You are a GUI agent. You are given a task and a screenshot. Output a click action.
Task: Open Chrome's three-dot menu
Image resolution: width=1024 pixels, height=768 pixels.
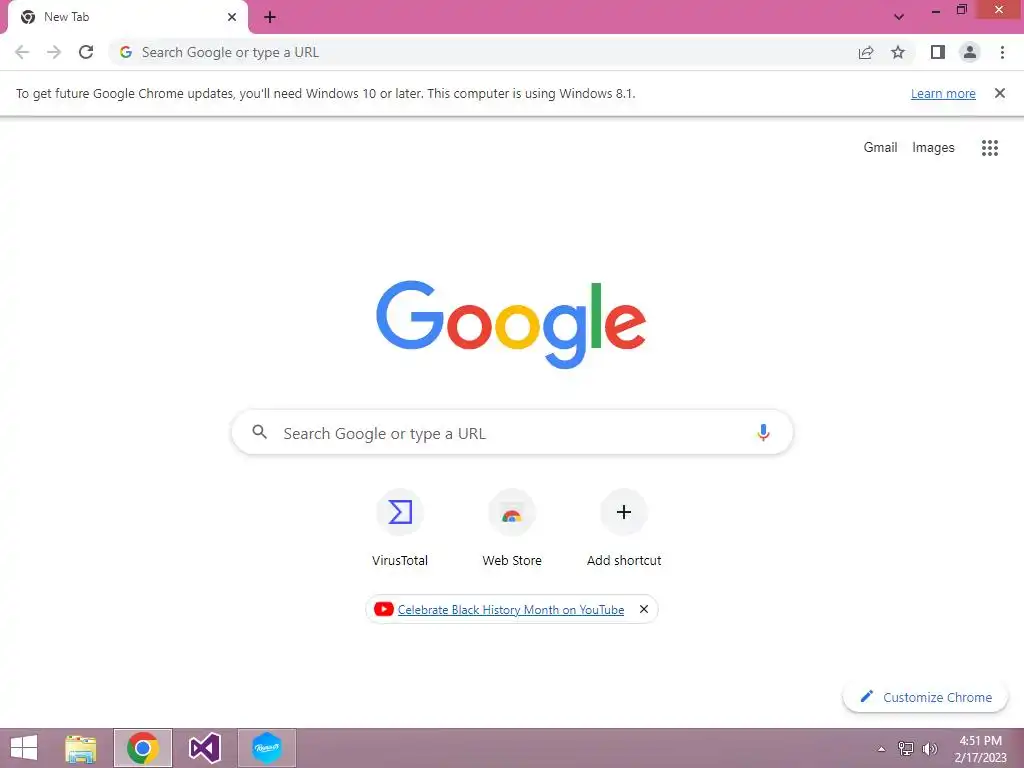(1002, 52)
